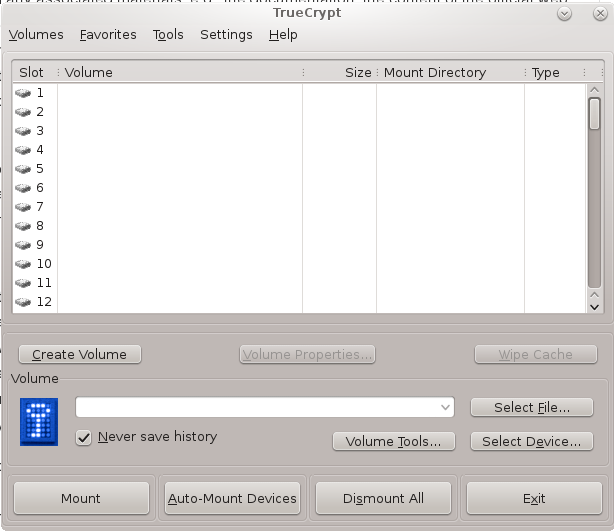
Task: Click Auto-Mount Devices button
Action: pyautogui.click(x=232, y=498)
